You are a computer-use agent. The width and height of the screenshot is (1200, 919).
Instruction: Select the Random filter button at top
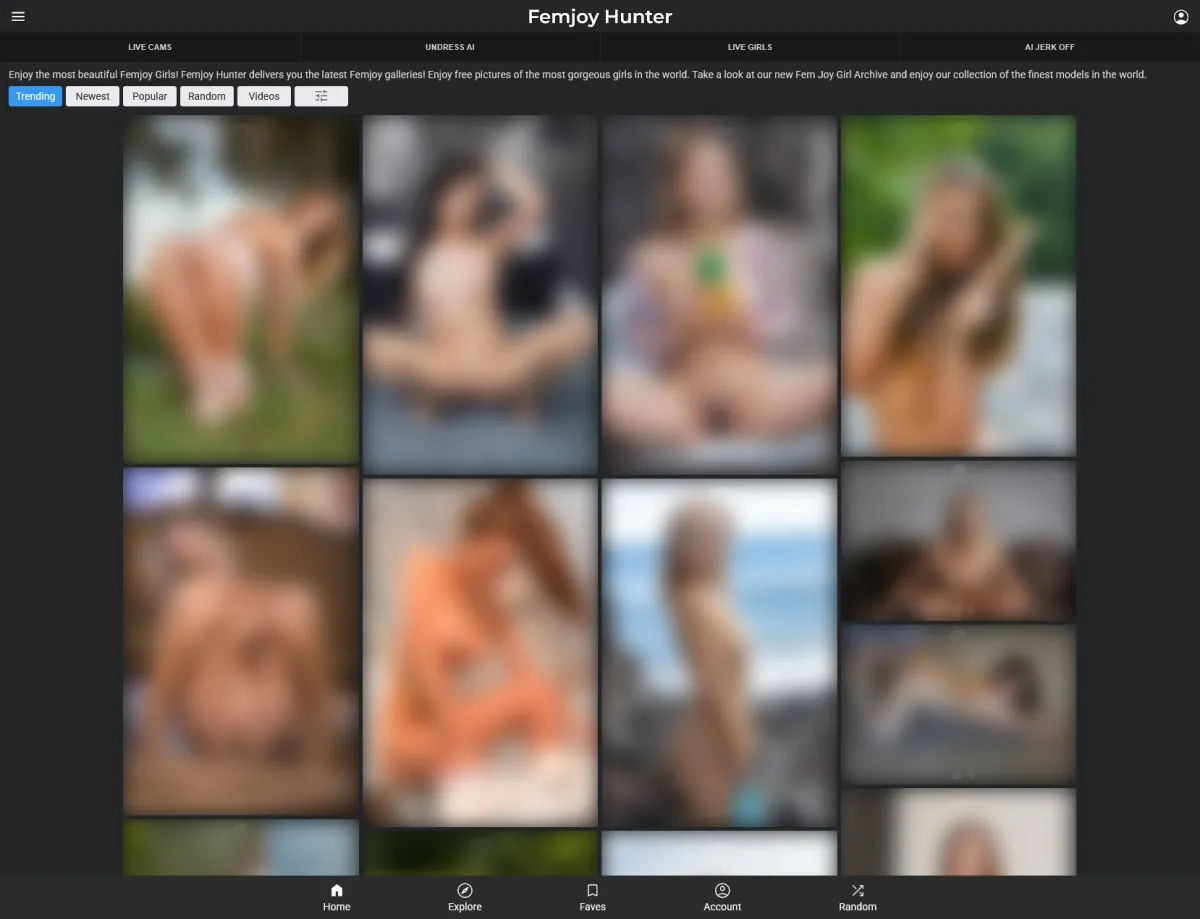click(x=207, y=96)
